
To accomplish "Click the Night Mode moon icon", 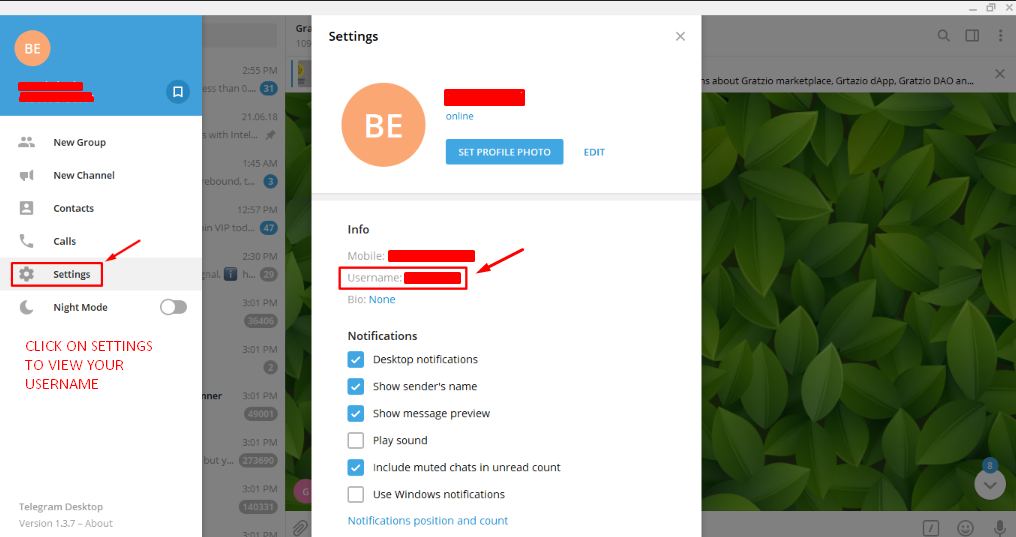I will [x=27, y=307].
